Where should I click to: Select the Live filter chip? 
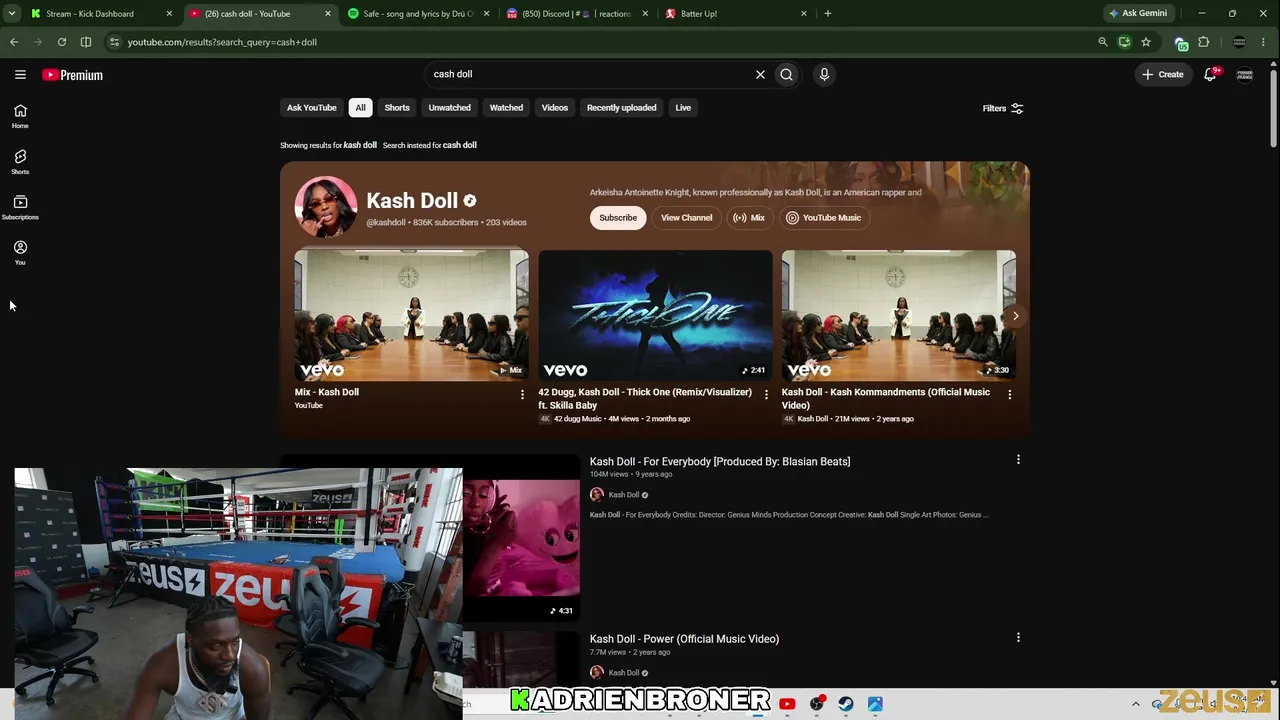(683, 108)
